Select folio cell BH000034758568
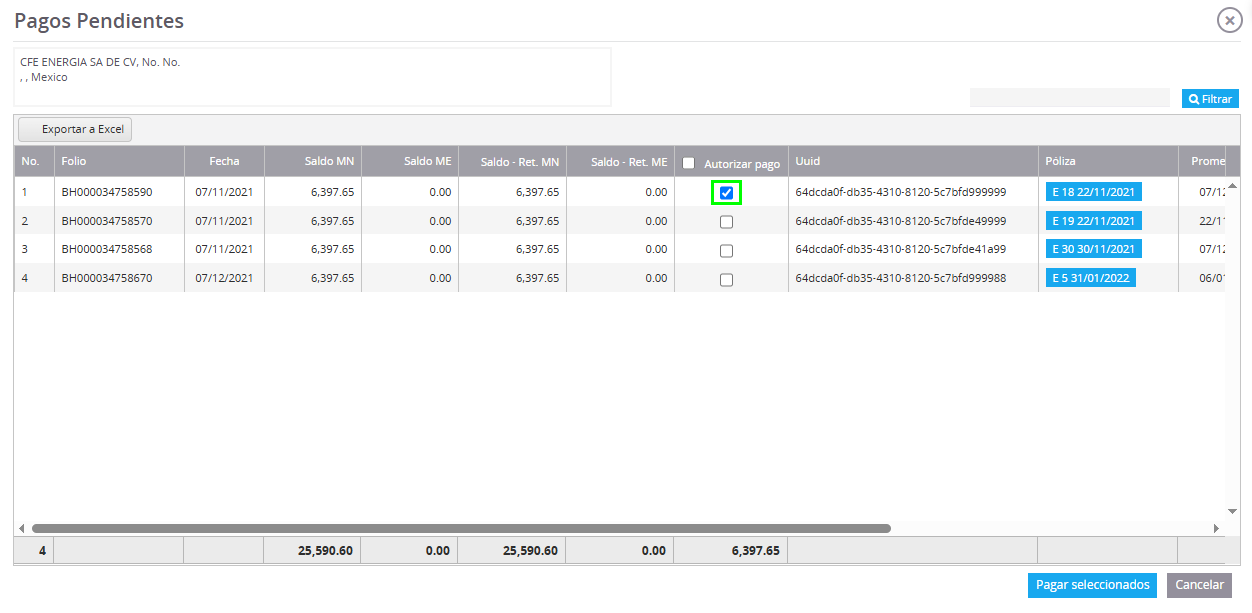Image resolution: width=1252 pixels, height=613 pixels. coord(119,249)
